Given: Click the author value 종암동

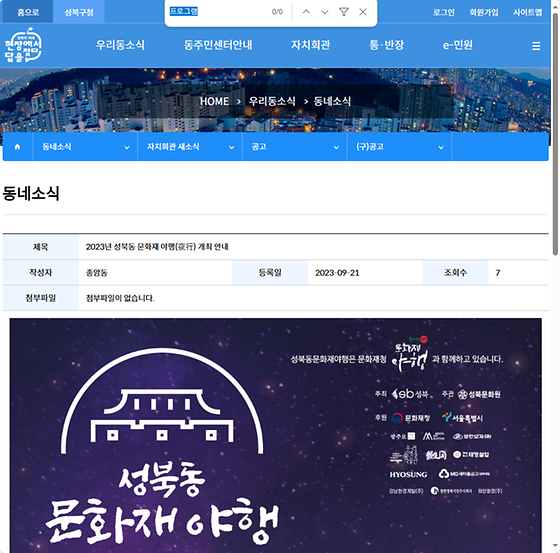Looking at the screenshot, I should point(96,273).
